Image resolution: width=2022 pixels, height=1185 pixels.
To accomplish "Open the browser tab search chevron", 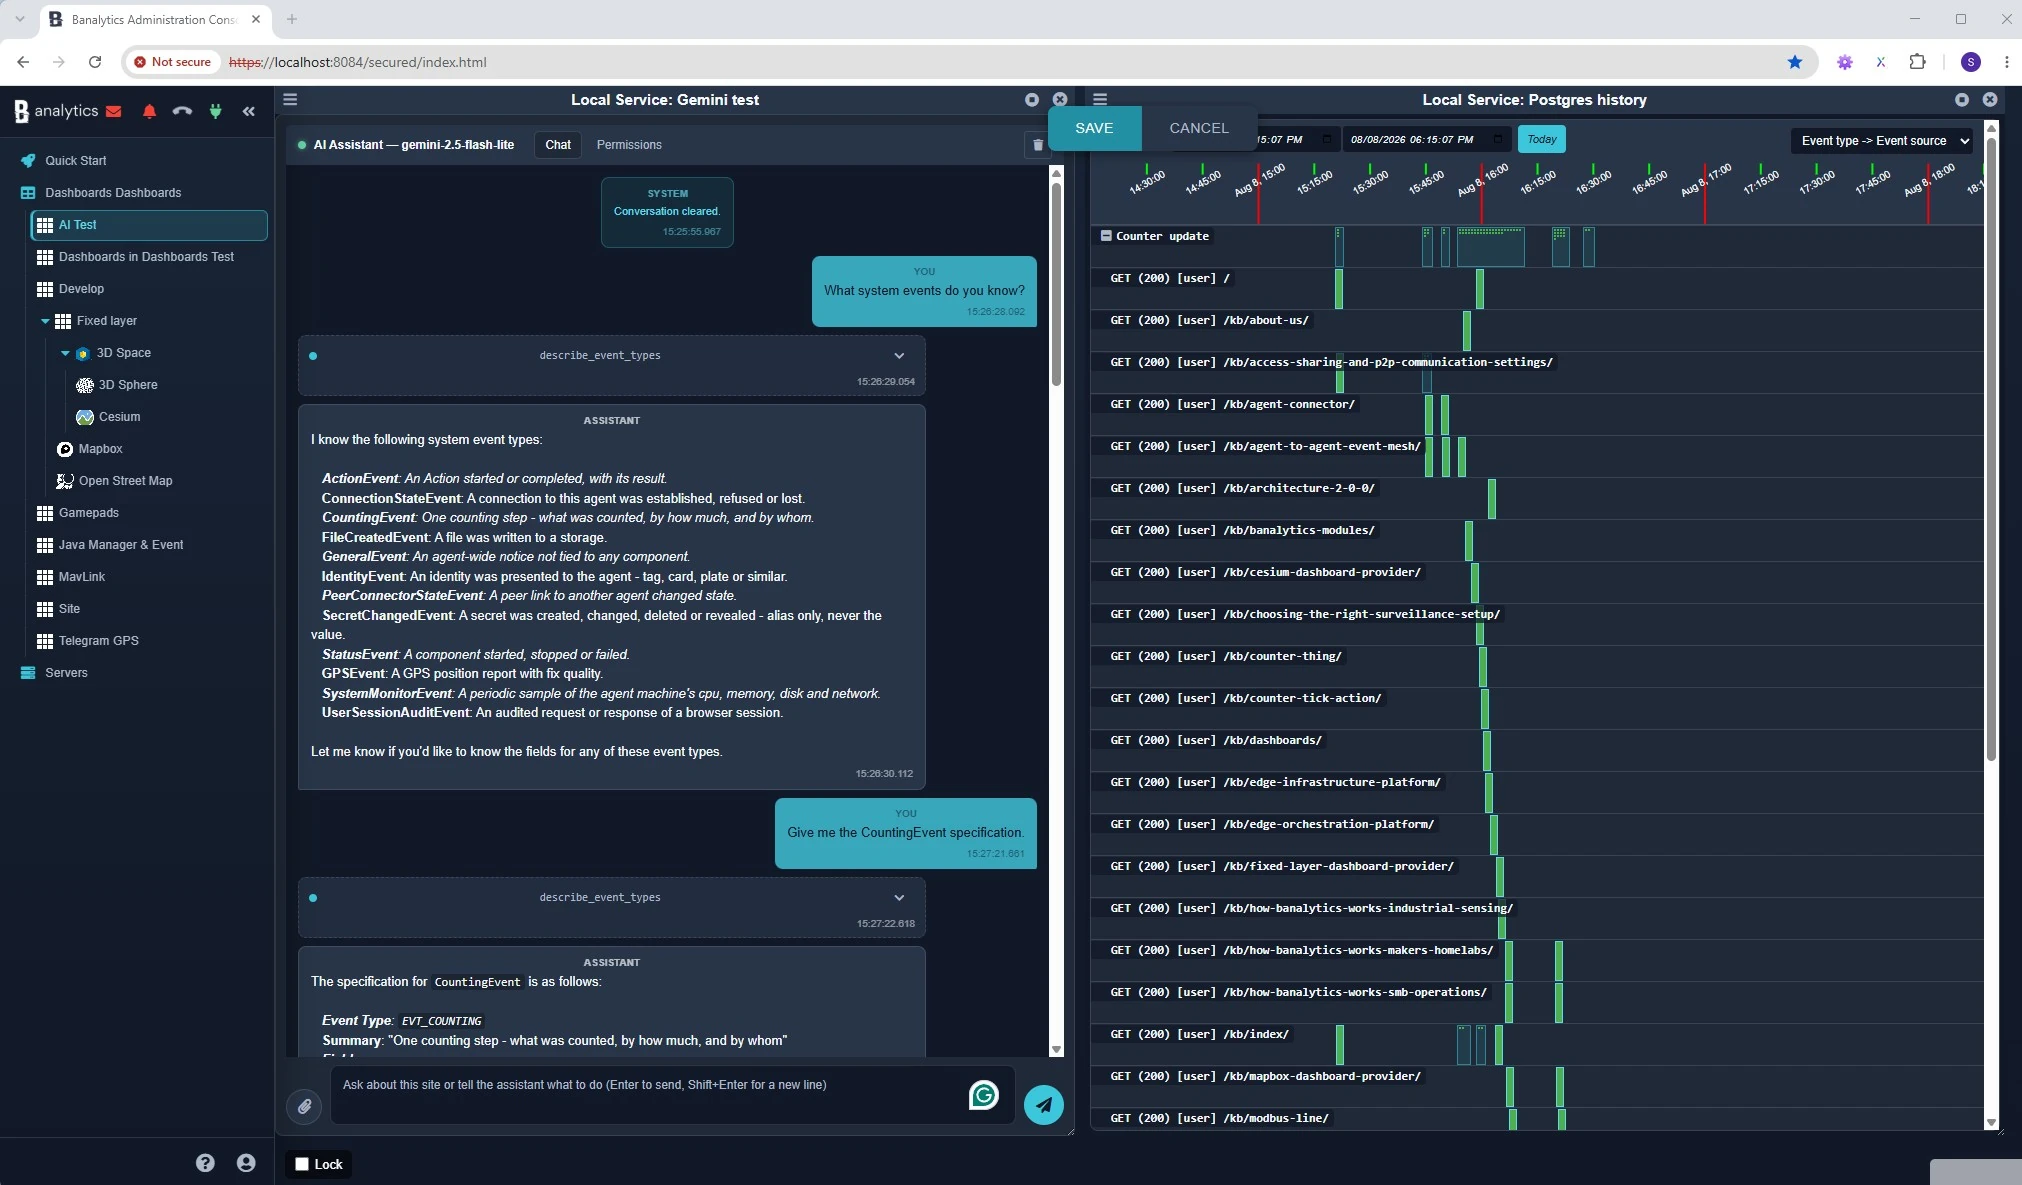I will coord(19,19).
